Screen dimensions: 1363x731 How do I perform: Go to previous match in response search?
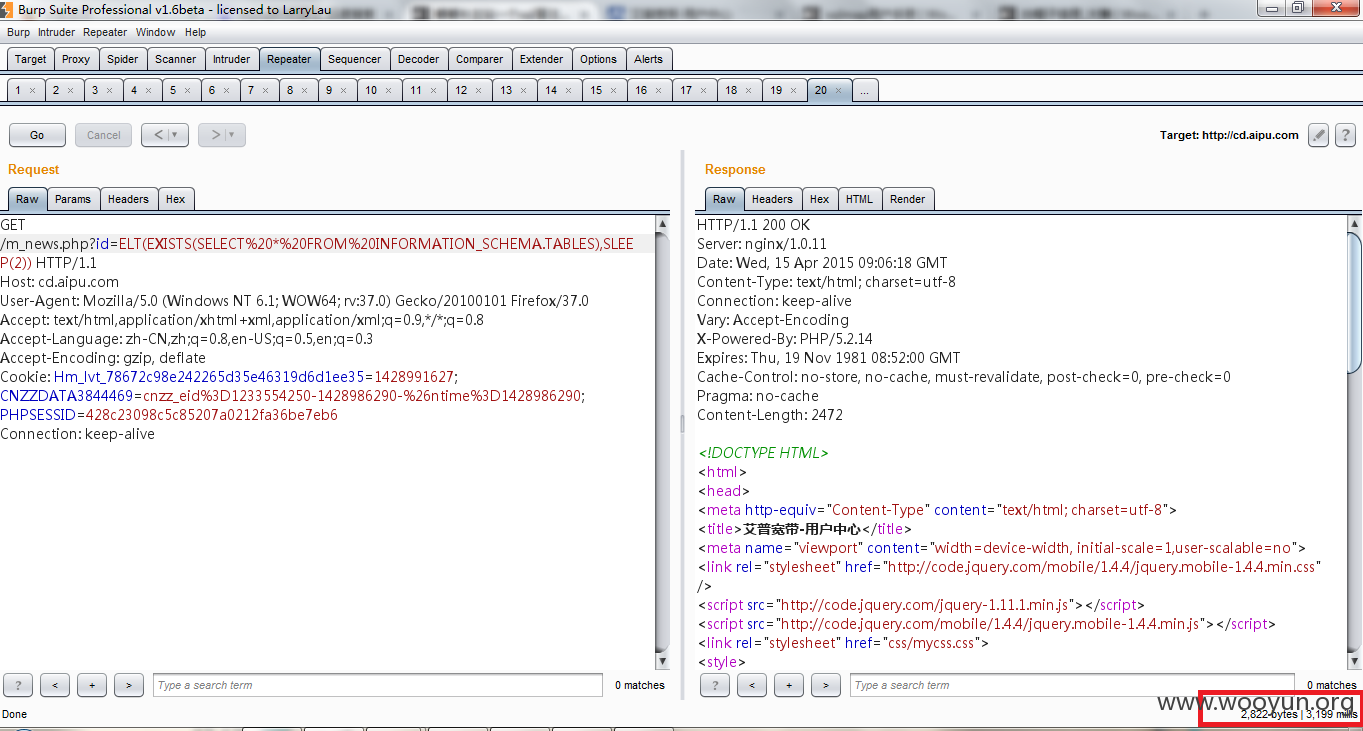pyautogui.click(x=752, y=685)
